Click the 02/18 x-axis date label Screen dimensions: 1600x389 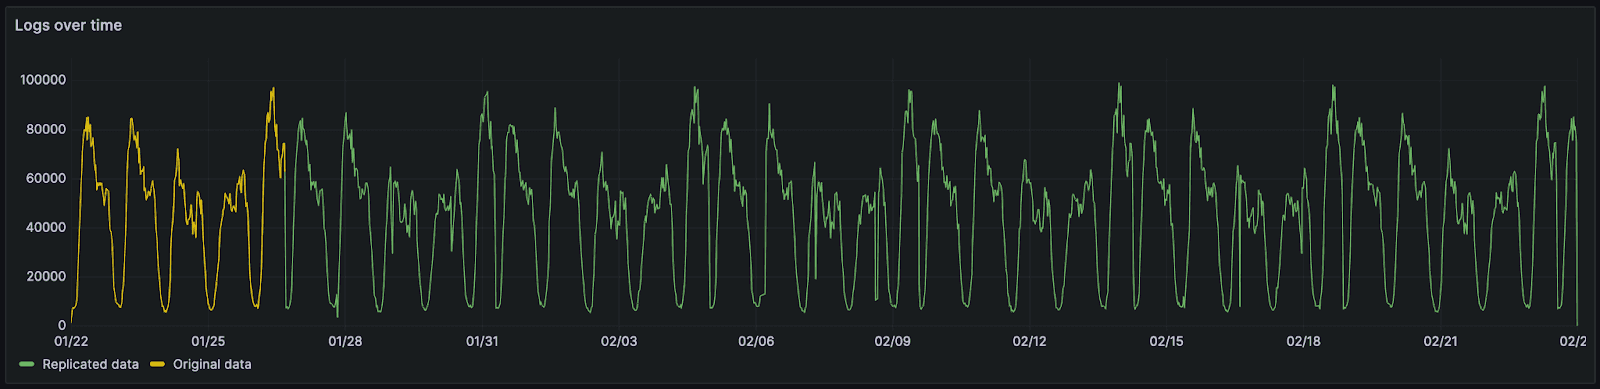pos(1304,341)
